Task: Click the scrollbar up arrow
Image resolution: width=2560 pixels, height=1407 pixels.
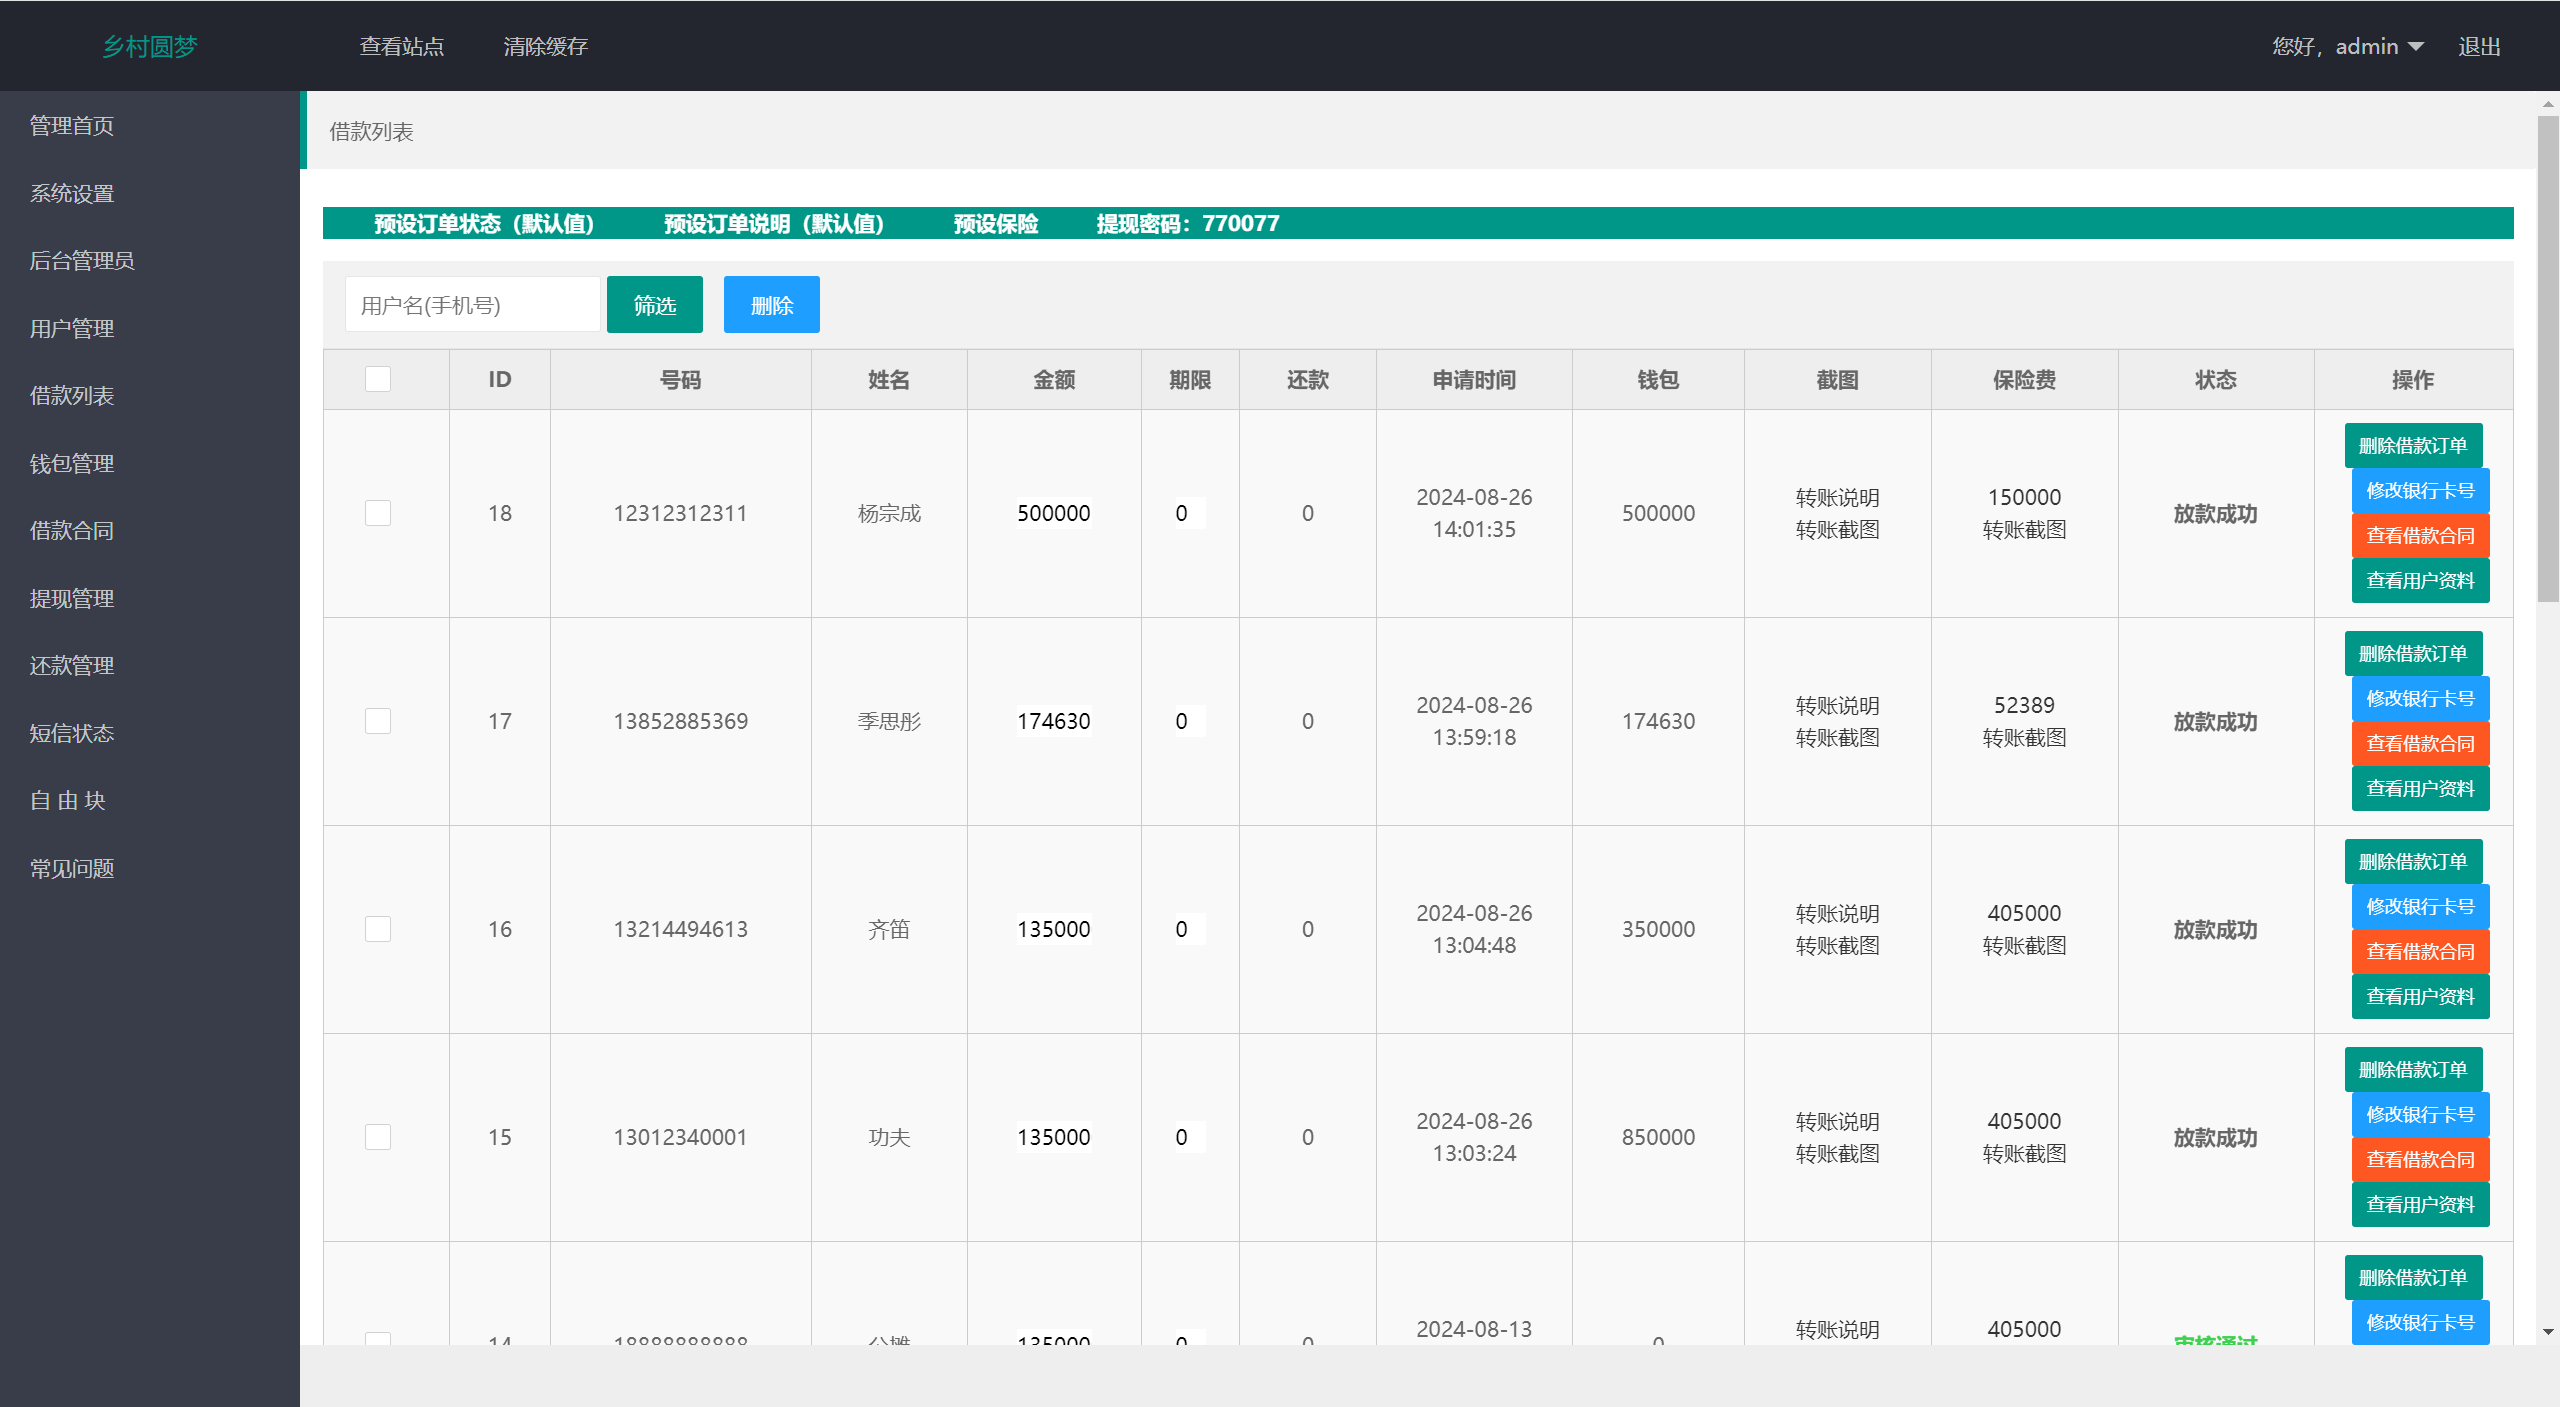Action: click(x=2548, y=104)
